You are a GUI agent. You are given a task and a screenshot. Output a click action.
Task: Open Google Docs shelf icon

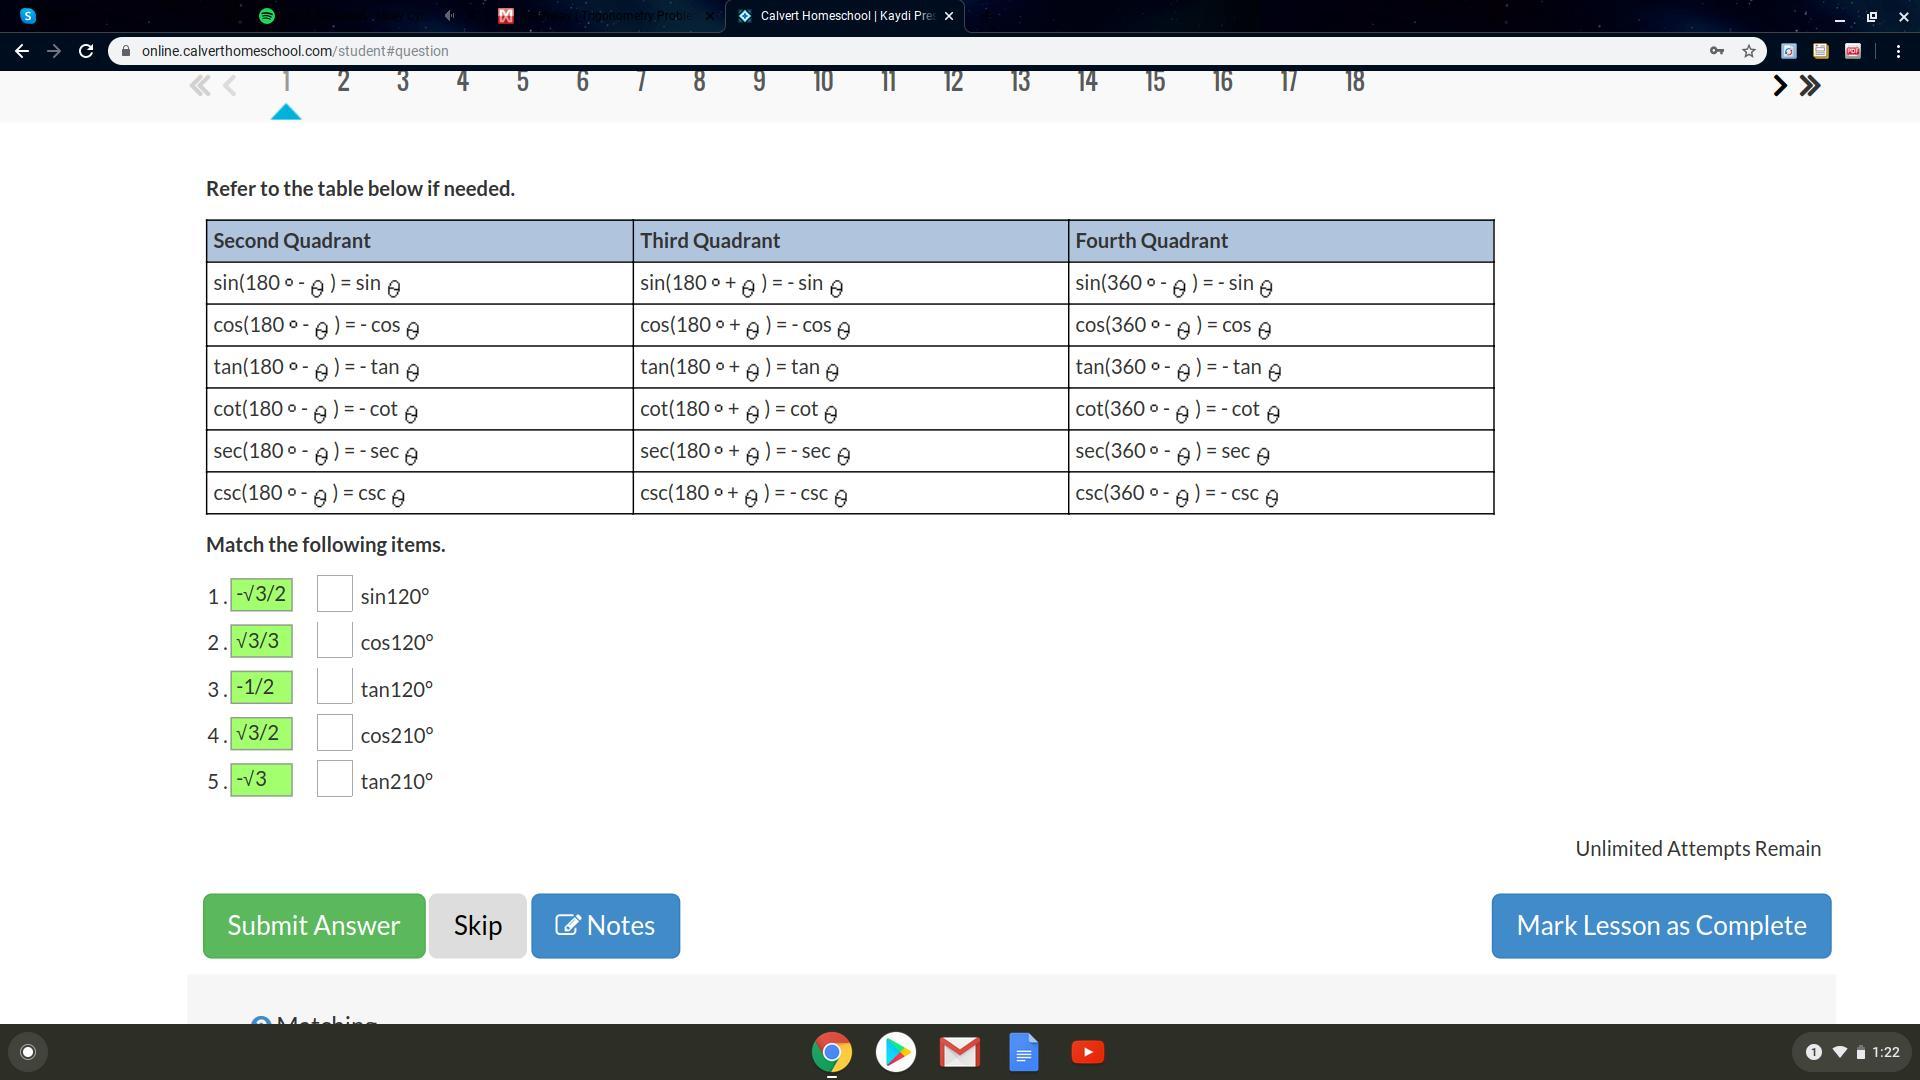point(1023,1052)
